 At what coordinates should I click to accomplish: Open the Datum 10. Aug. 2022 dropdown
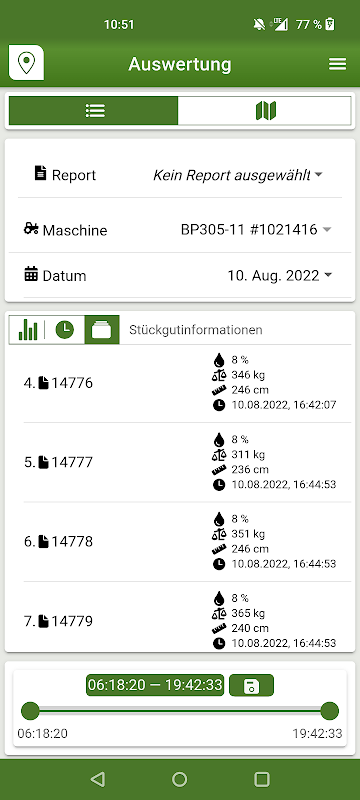pos(279,276)
